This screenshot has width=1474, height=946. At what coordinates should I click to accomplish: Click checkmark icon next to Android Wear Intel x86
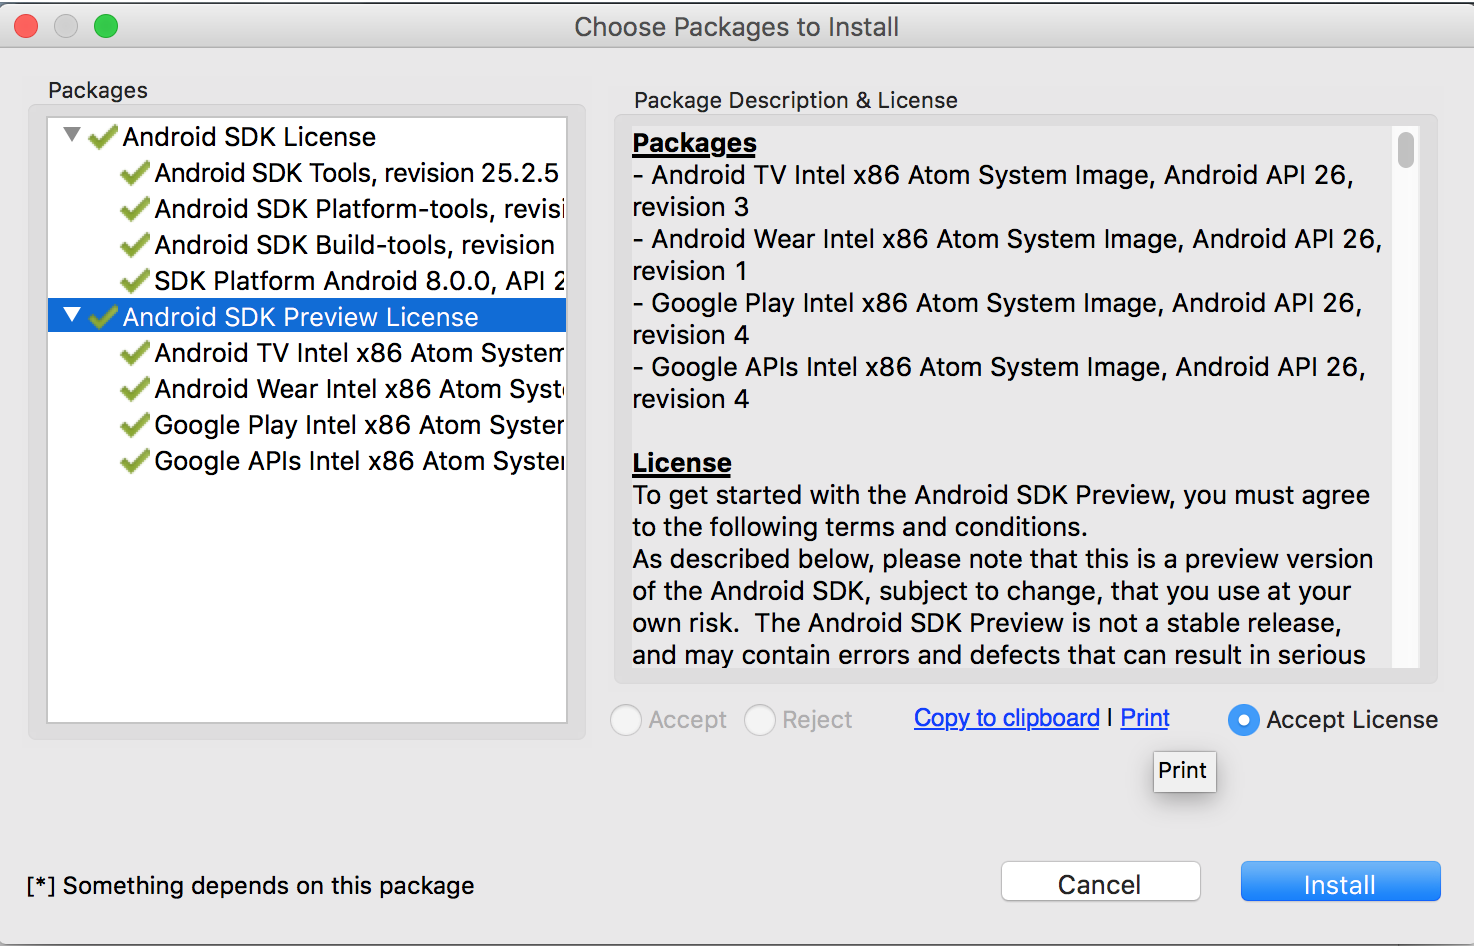135,389
